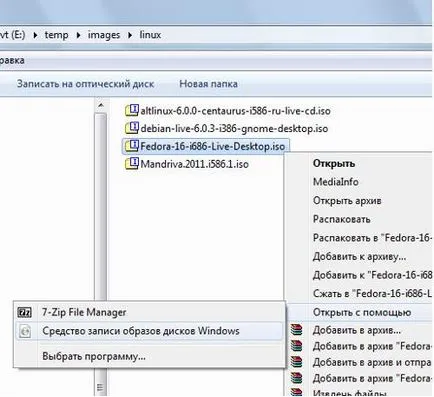Navigate to 'temp' in the address bar

tap(56, 35)
